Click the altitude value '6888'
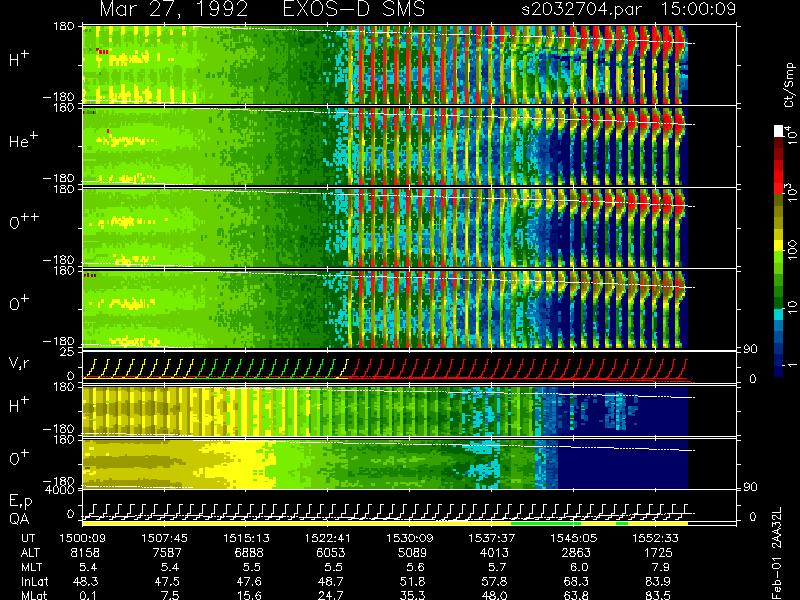The image size is (800, 600). pyautogui.click(x=249, y=553)
